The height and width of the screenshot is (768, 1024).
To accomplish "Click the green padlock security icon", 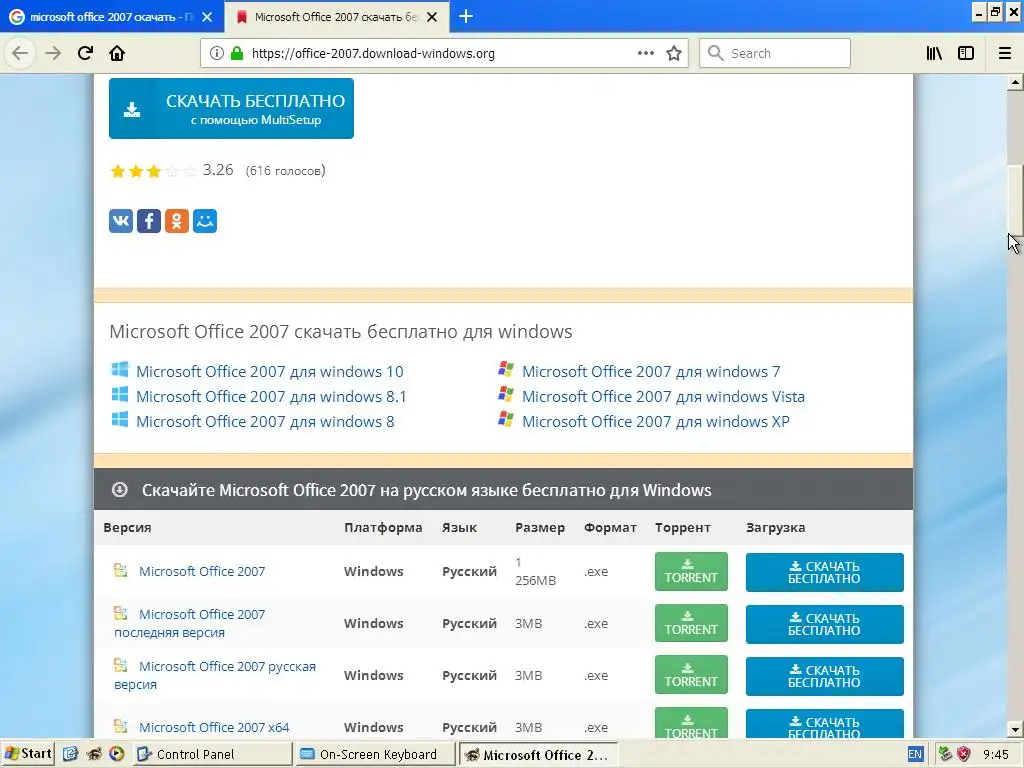I will pyautogui.click(x=237, y=53).
